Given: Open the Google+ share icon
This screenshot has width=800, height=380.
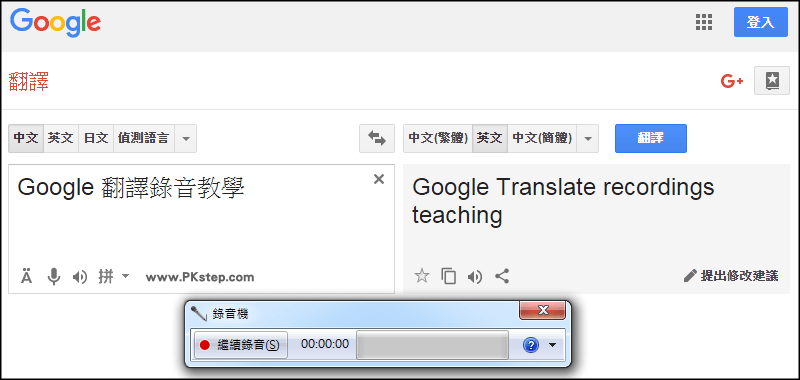Looking at the screenshot, I should click(732, 81).
